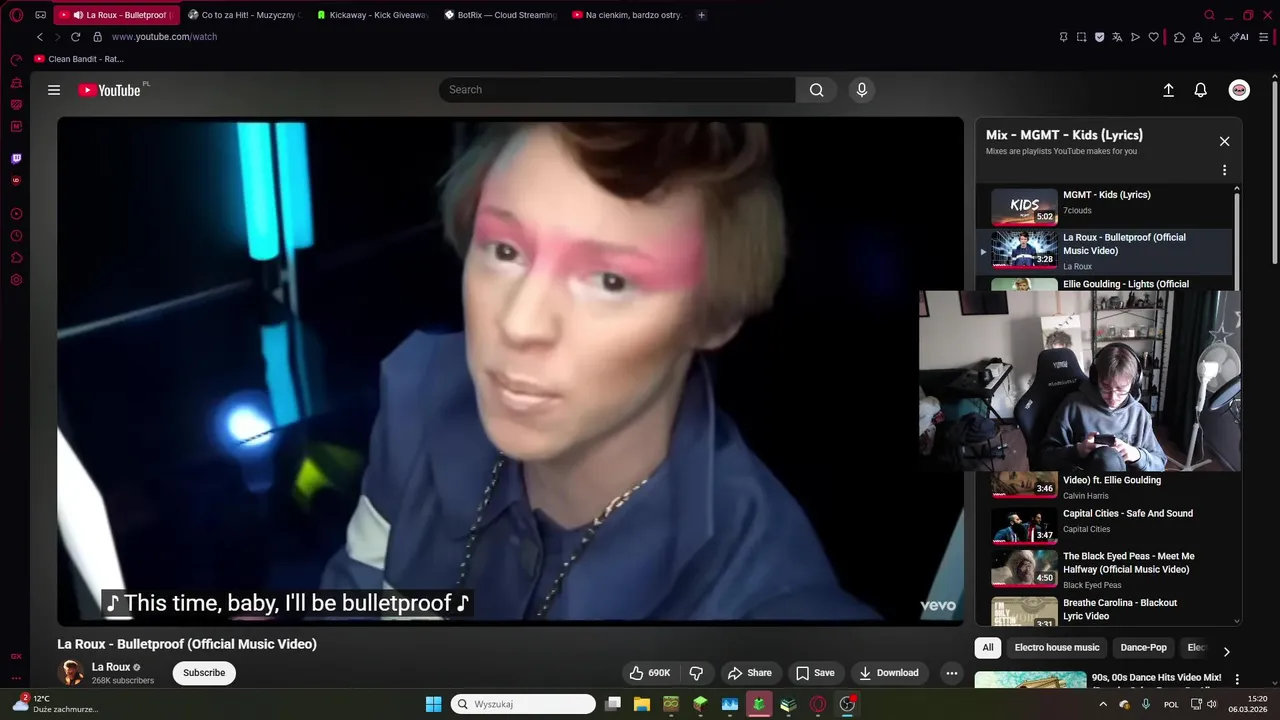Add page to bookmarks heart icon
Screen dimensions: 1280x720
[x=1153, y=37]
